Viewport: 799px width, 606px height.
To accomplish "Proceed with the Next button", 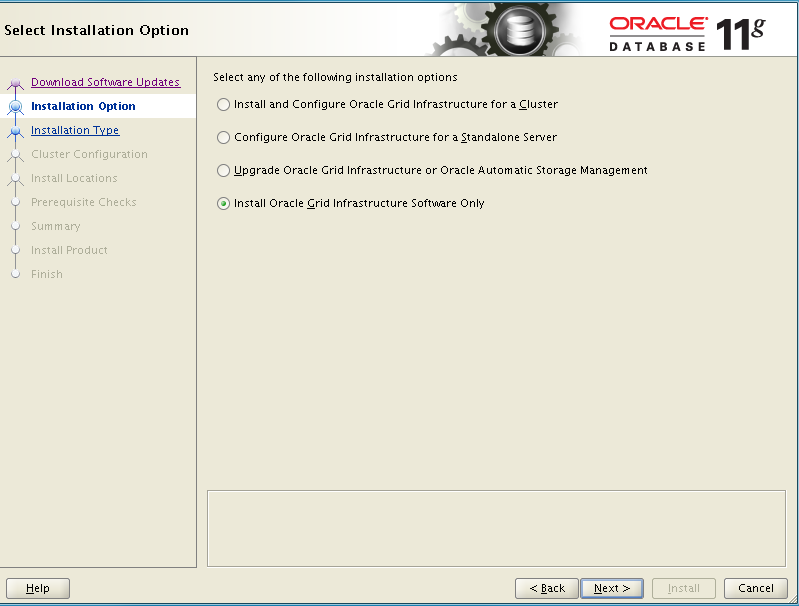I will tap(612, 588).
